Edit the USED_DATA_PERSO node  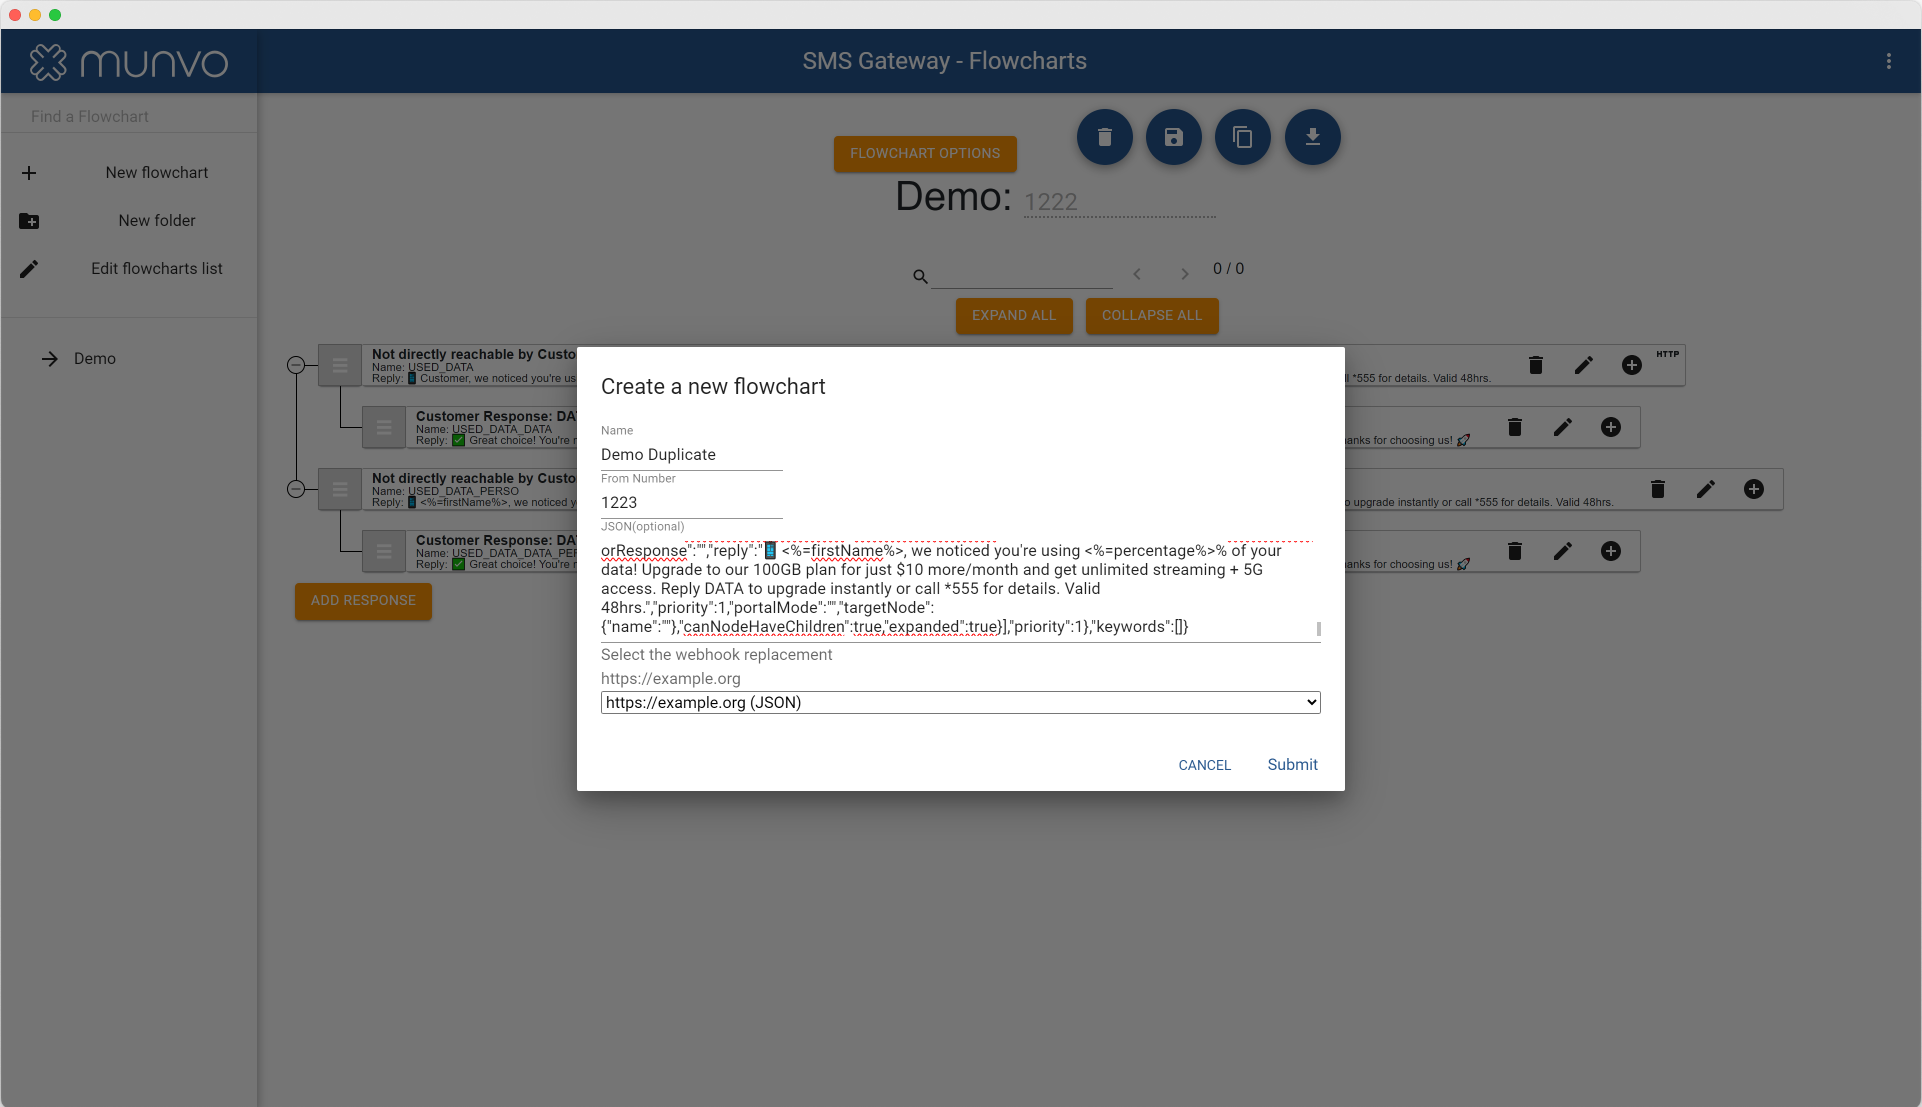[x=1706, y=489]
